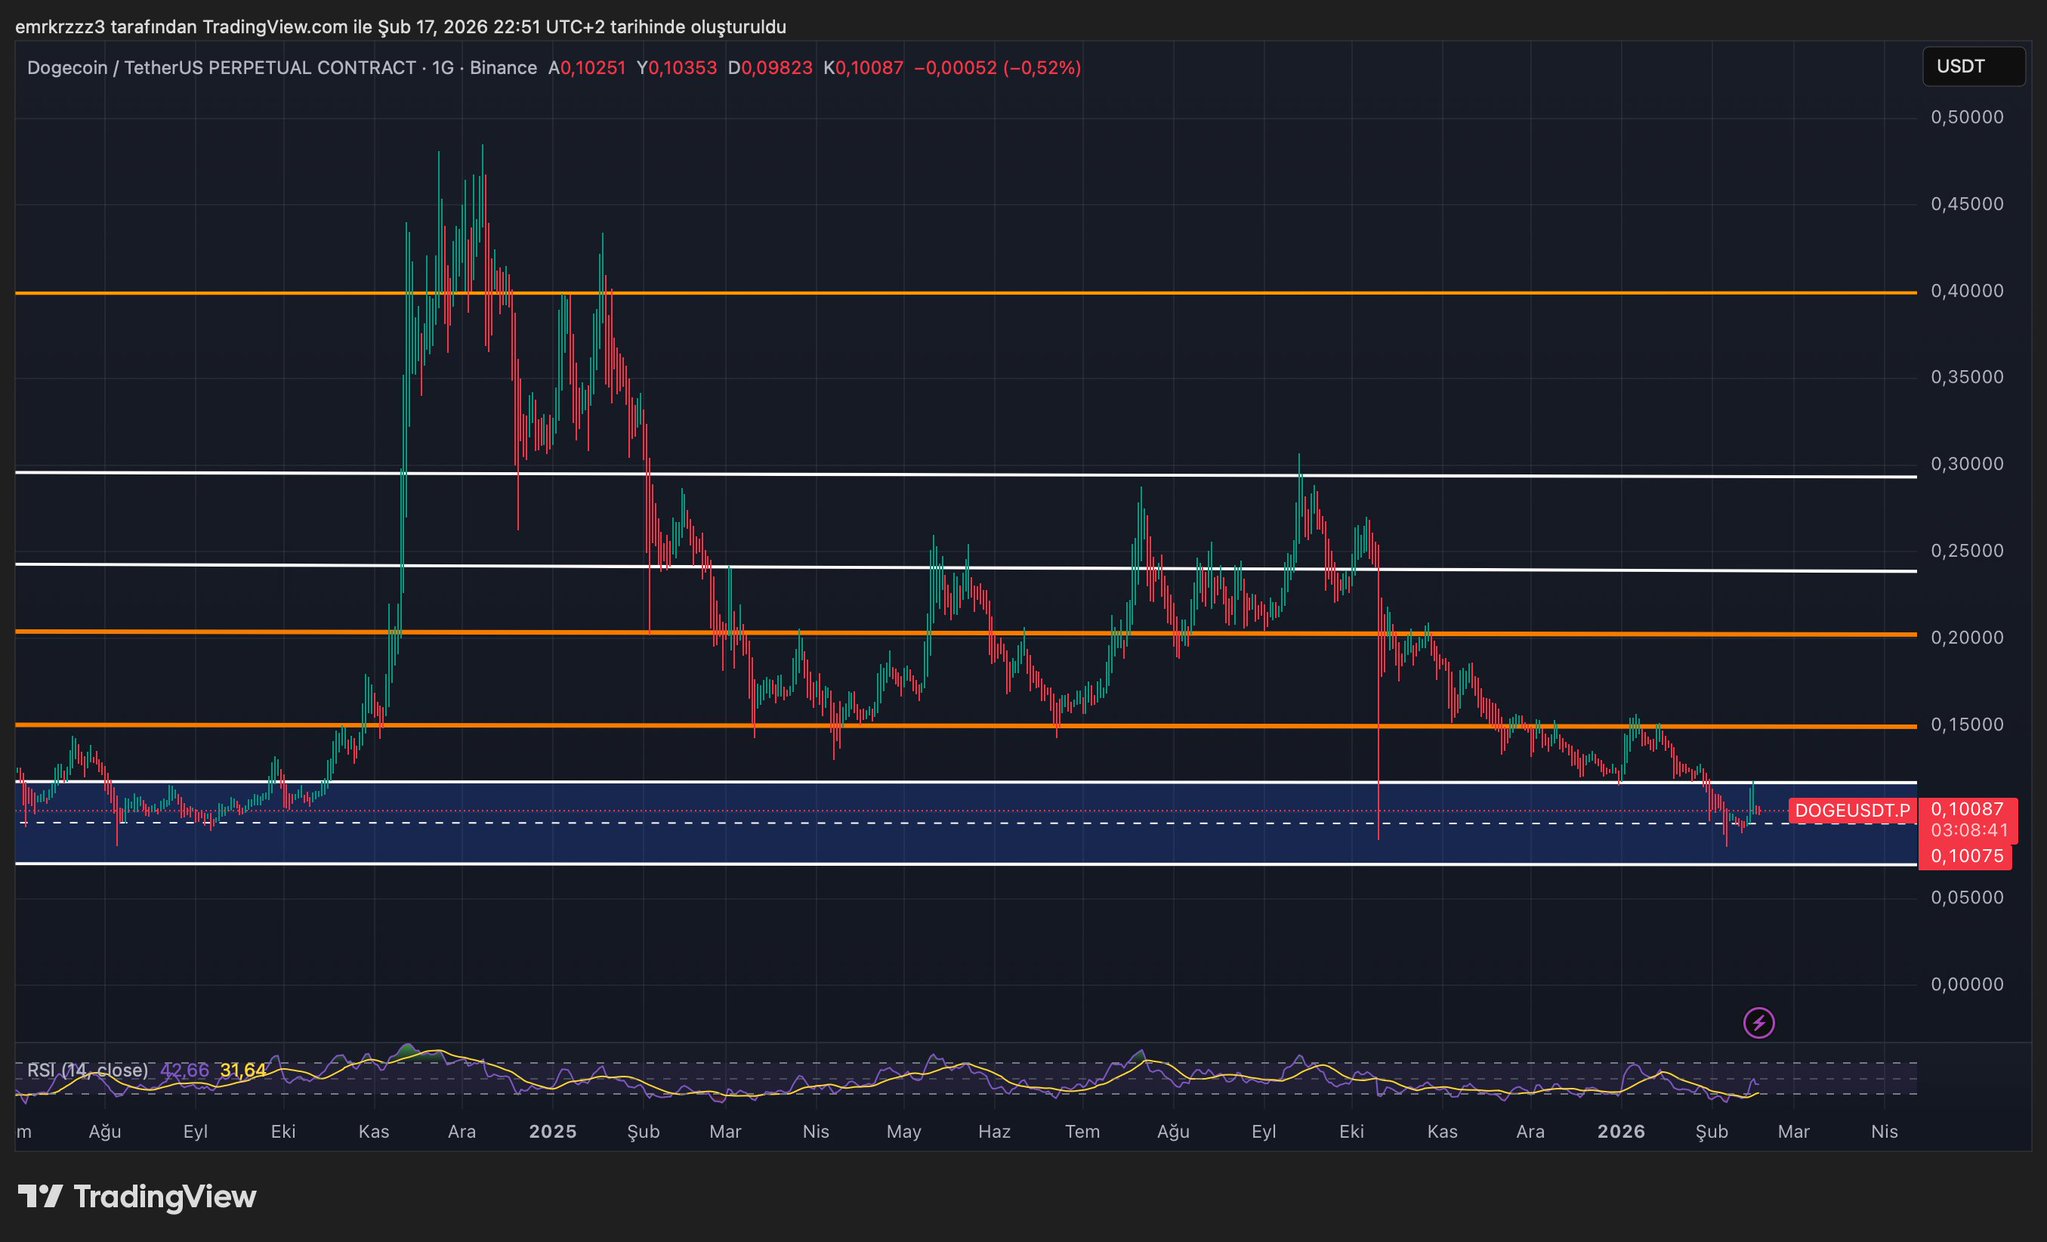Screen dimensions: 2047x1242
Task: Click the yellow RSI average value 31,64
Action: tap(243, 1070)
